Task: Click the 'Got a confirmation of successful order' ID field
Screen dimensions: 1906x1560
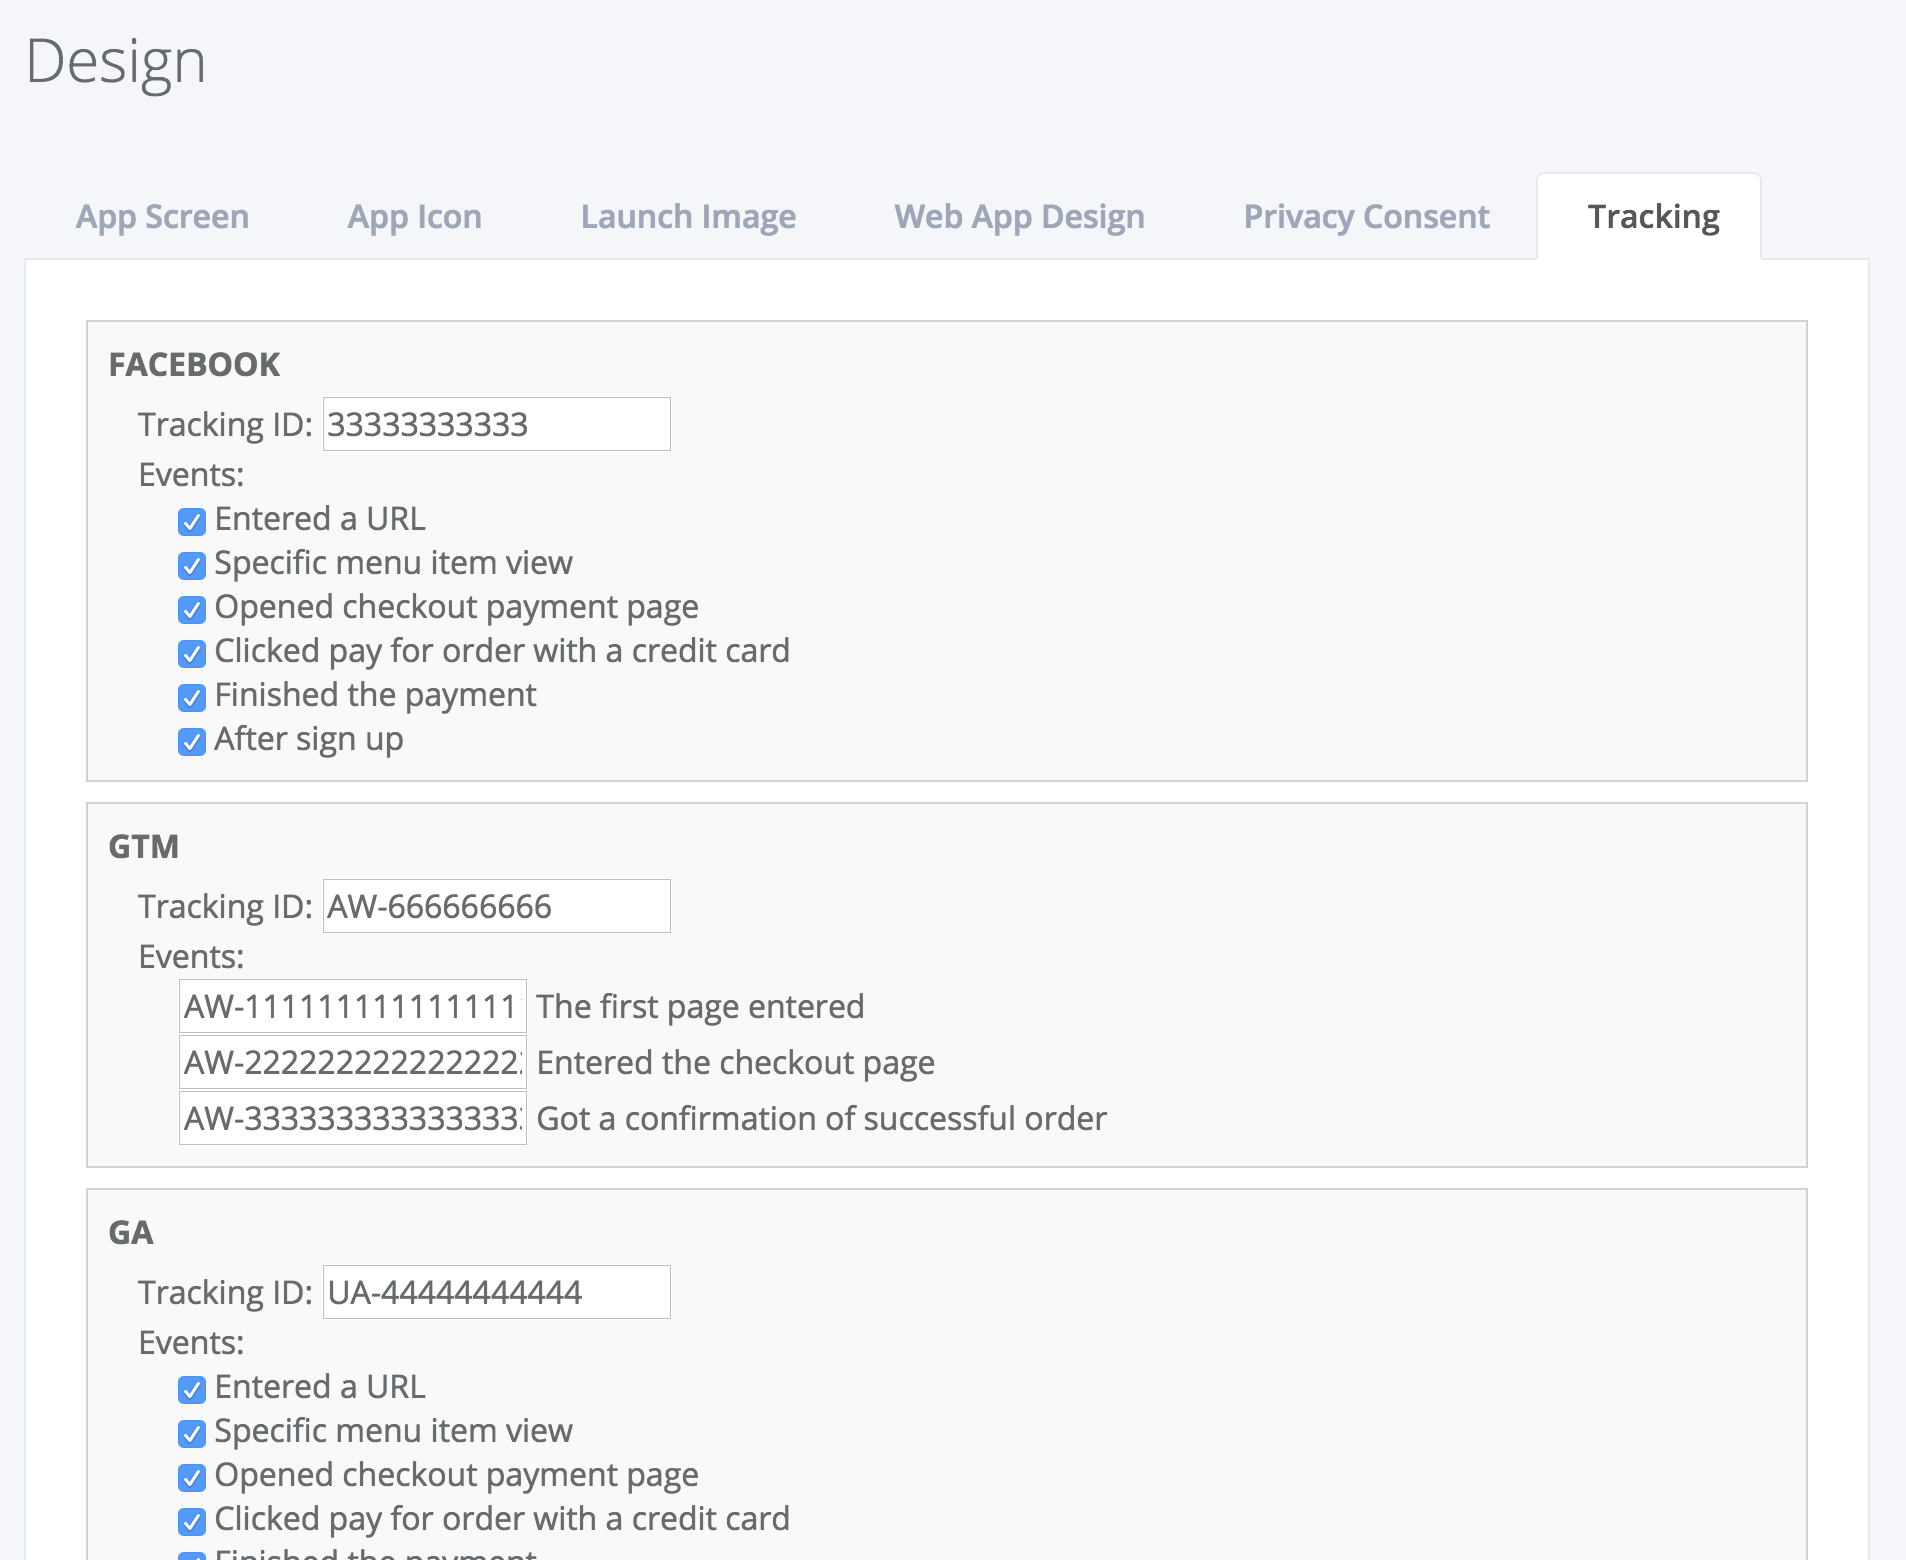Action: [353, 1118]
